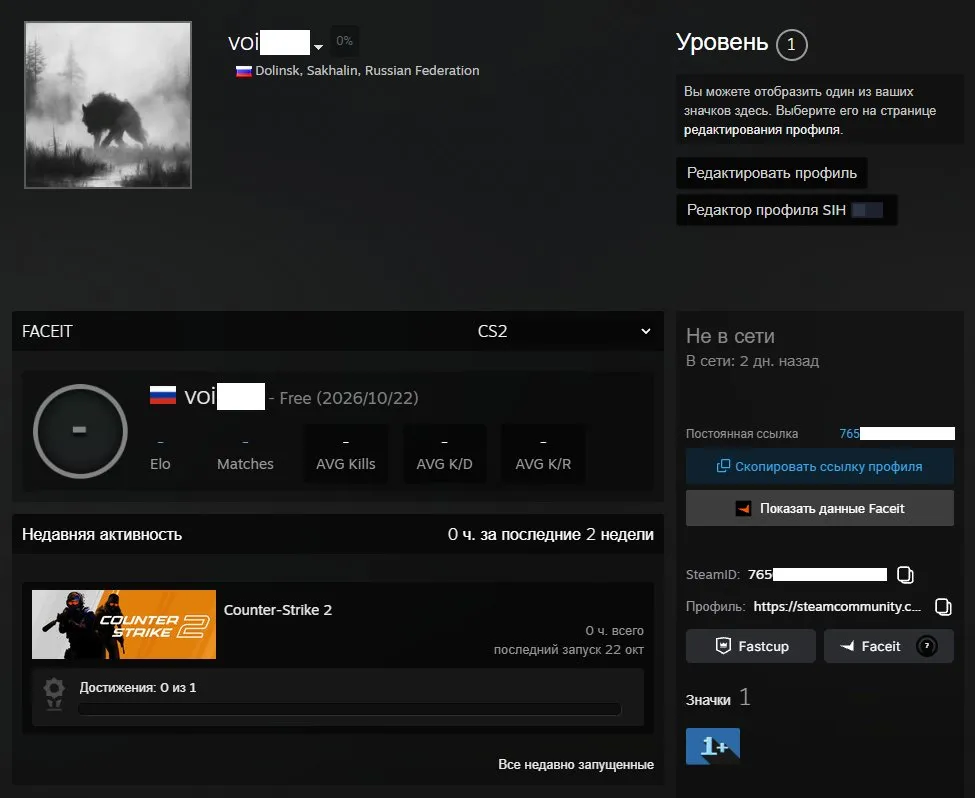975x798 pixels.
Task: Open the Counter-Strike 2 banner image
Action: point(124,624)
